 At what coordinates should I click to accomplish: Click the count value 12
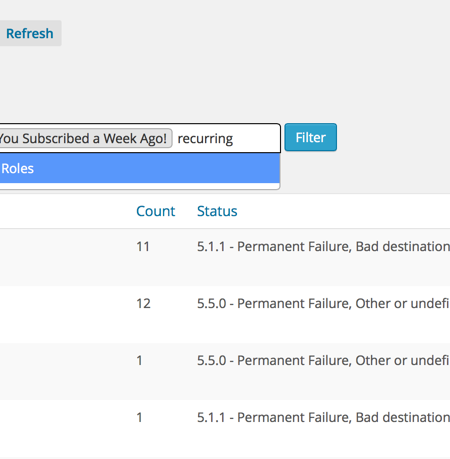(143, 304)
